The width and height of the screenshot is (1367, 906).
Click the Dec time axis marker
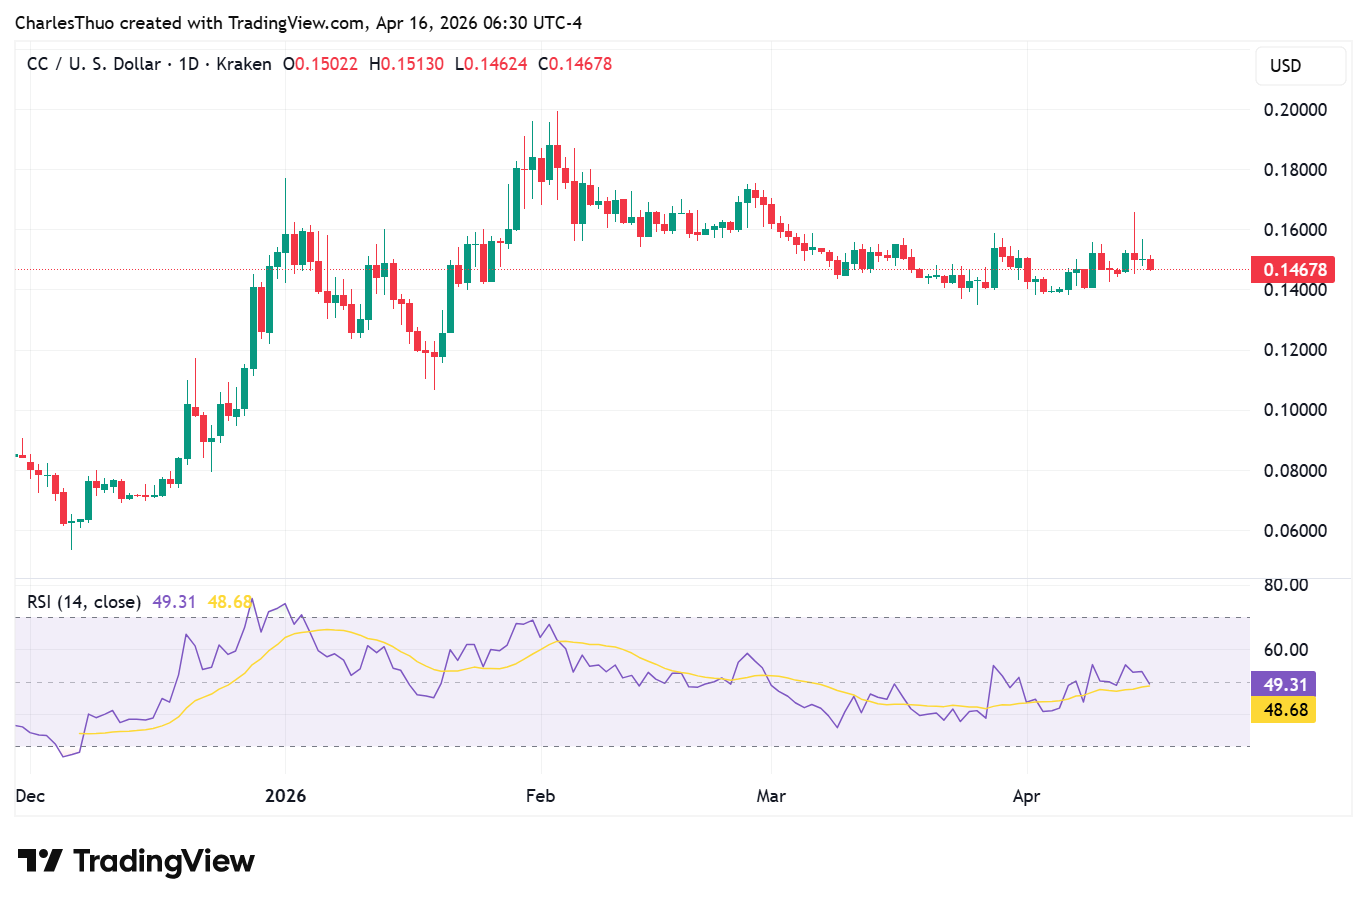tap(30, 797)
